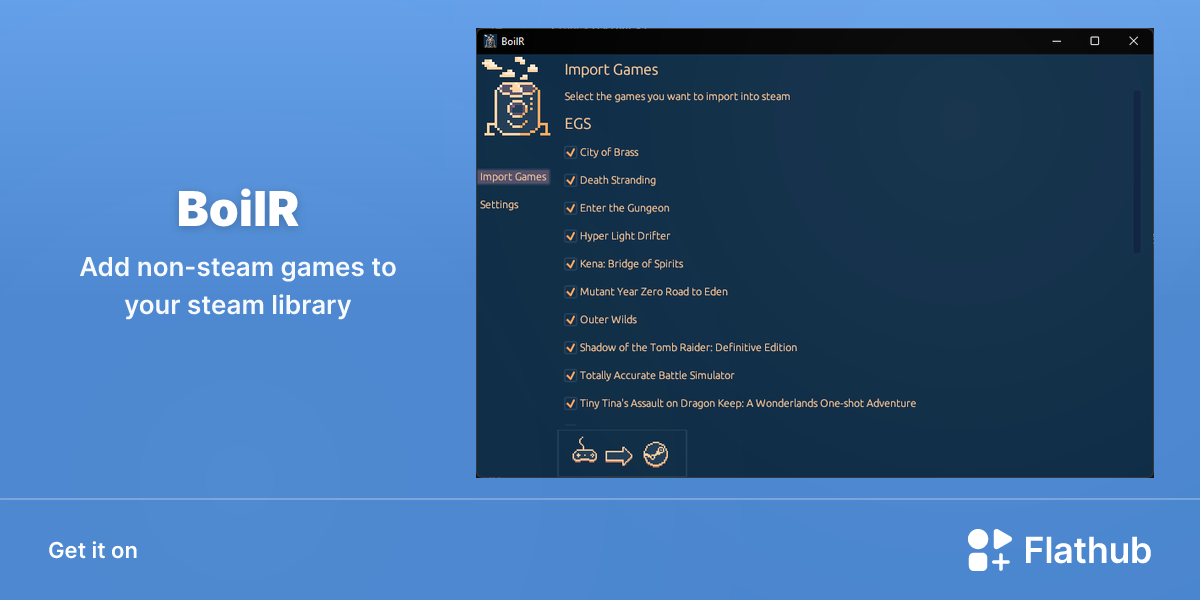Maximize the BoilR window
This screenshot has height=600, width=1200.
1095,41
